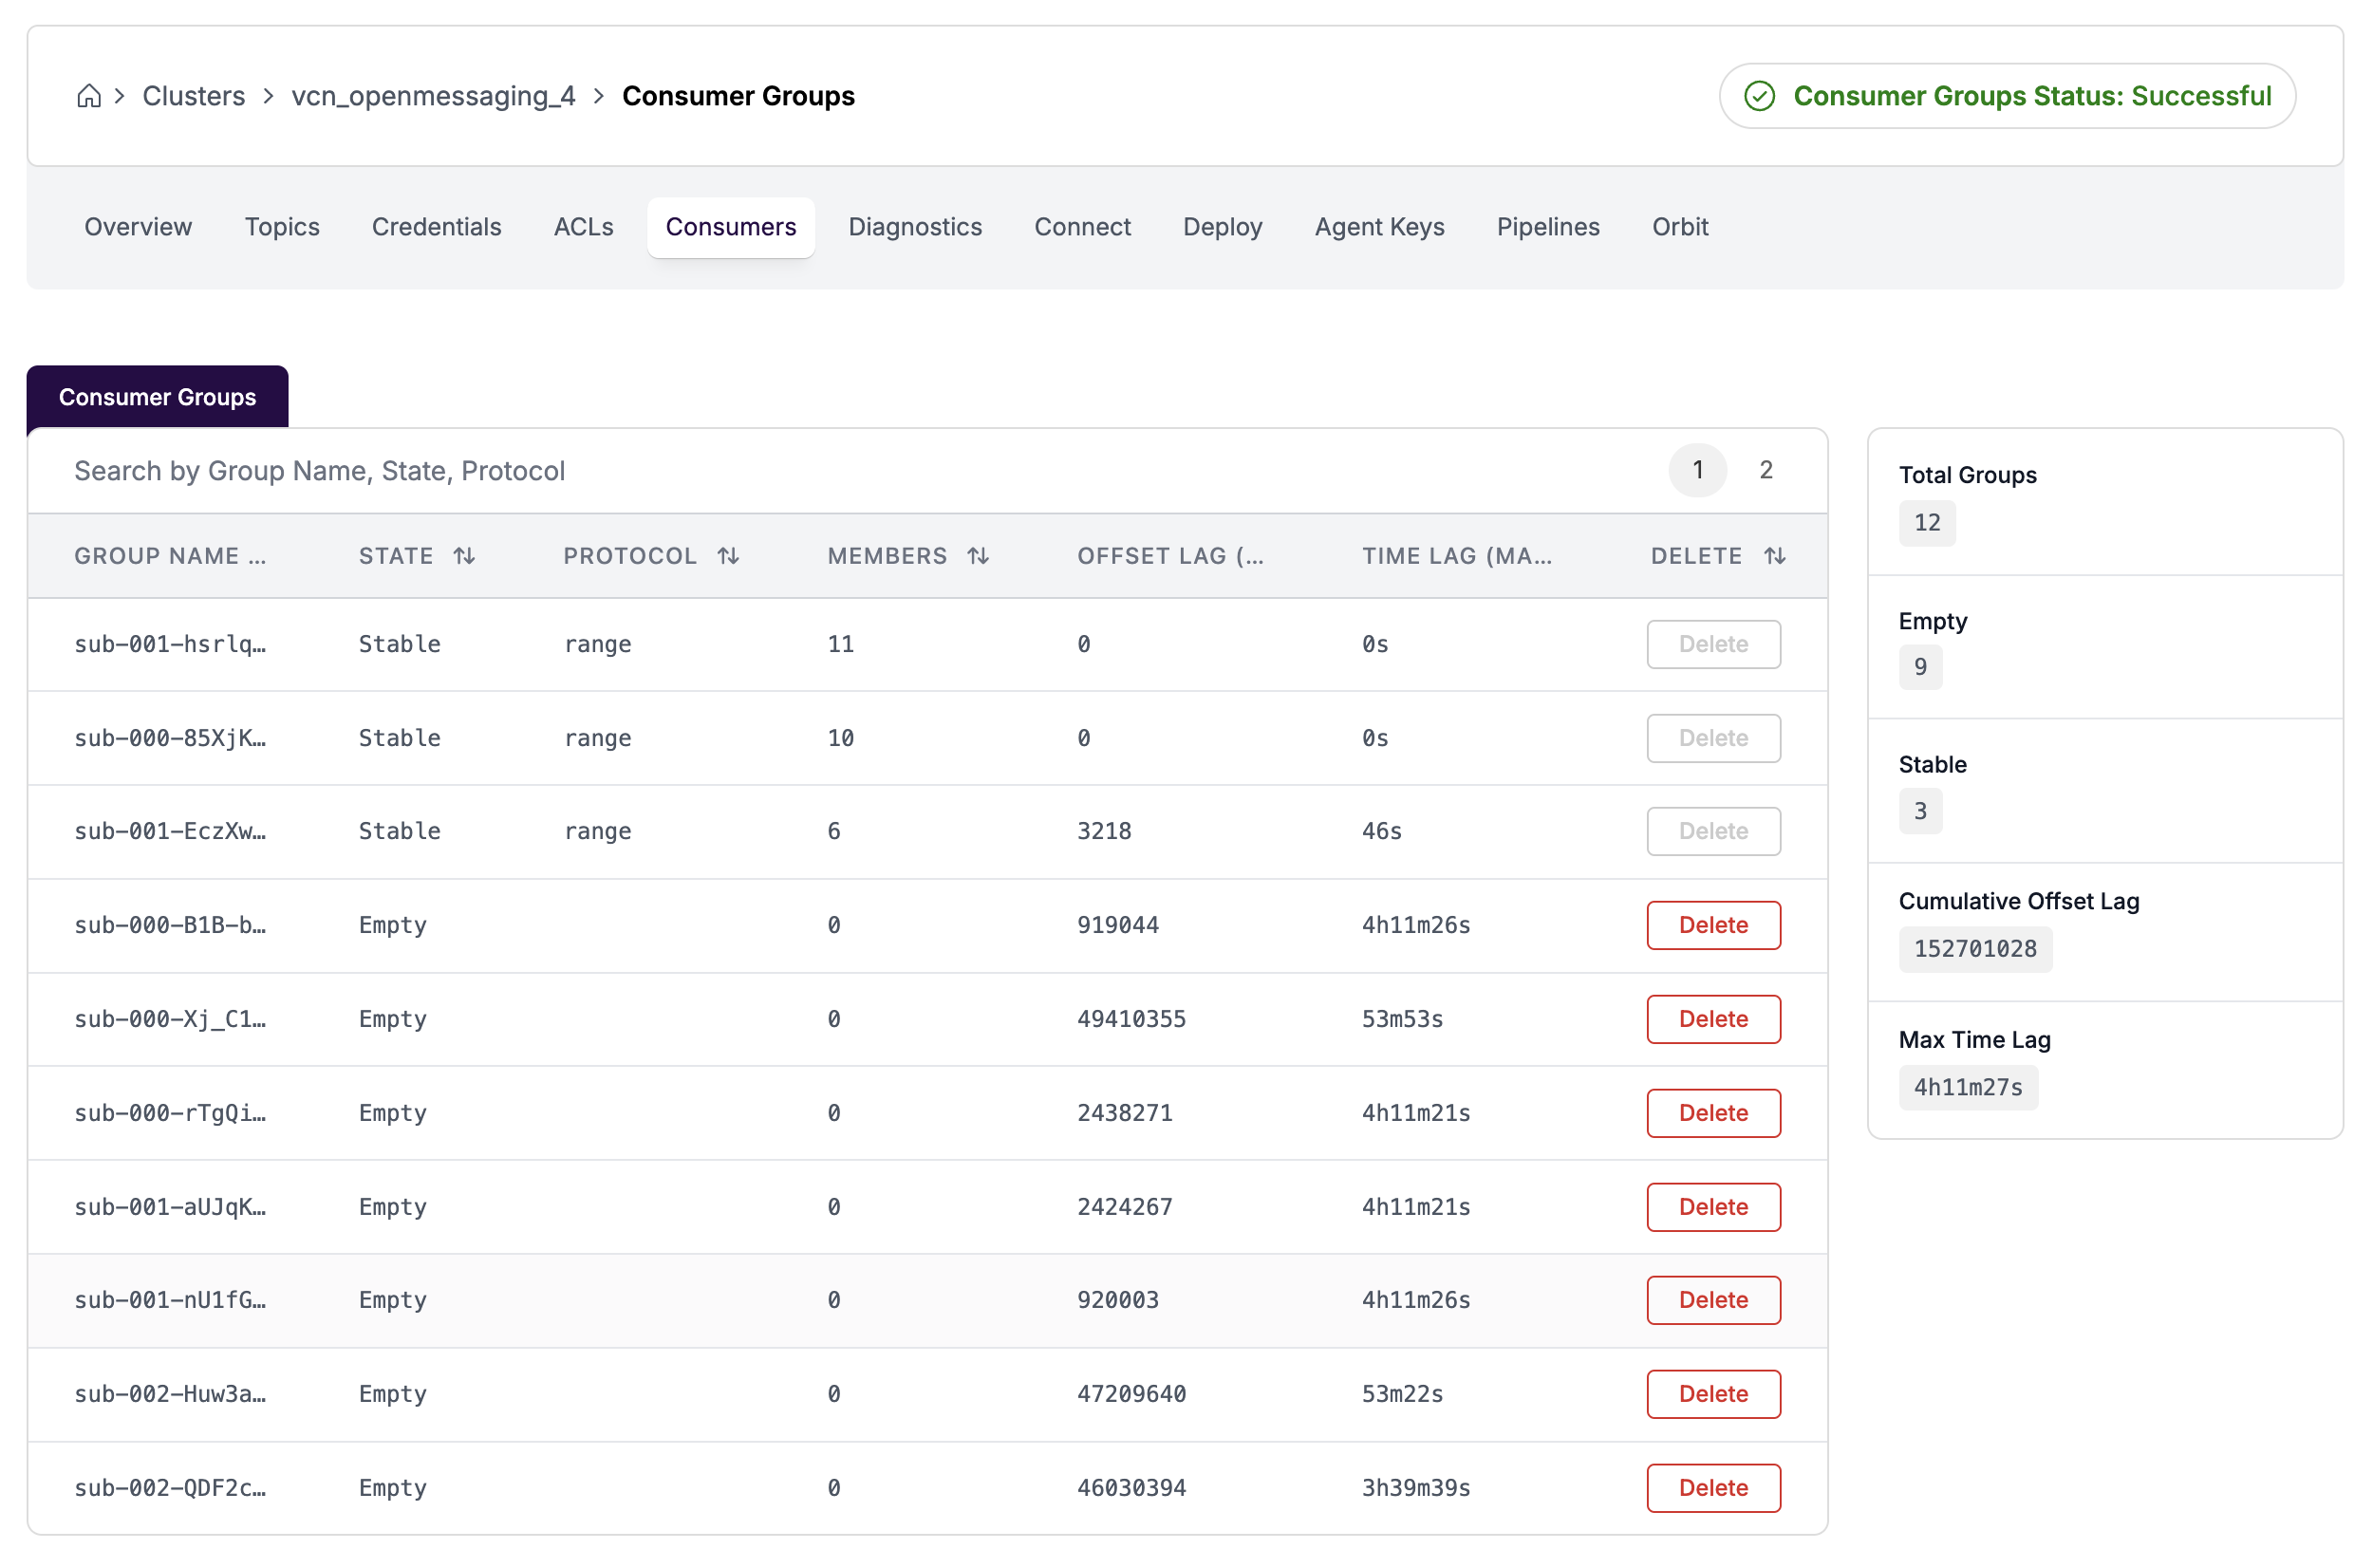Switch to the Diagnostics tab
This screenshot has height=1568, width=2373.
coord(914,227)
